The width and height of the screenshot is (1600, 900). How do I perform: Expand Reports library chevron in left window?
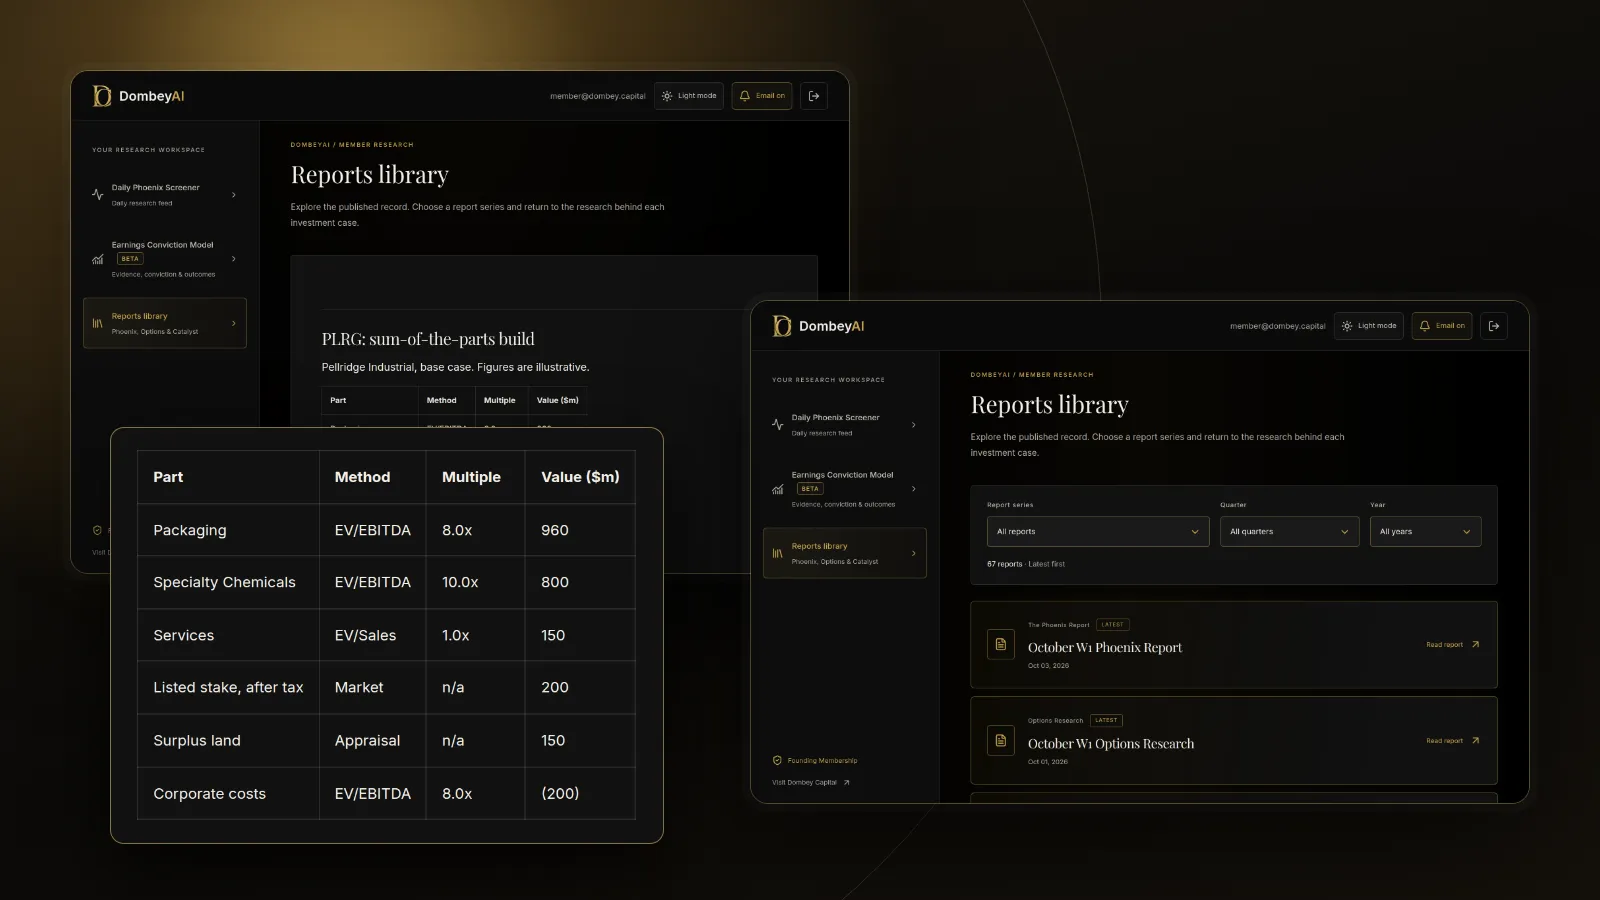pos(234,323)
